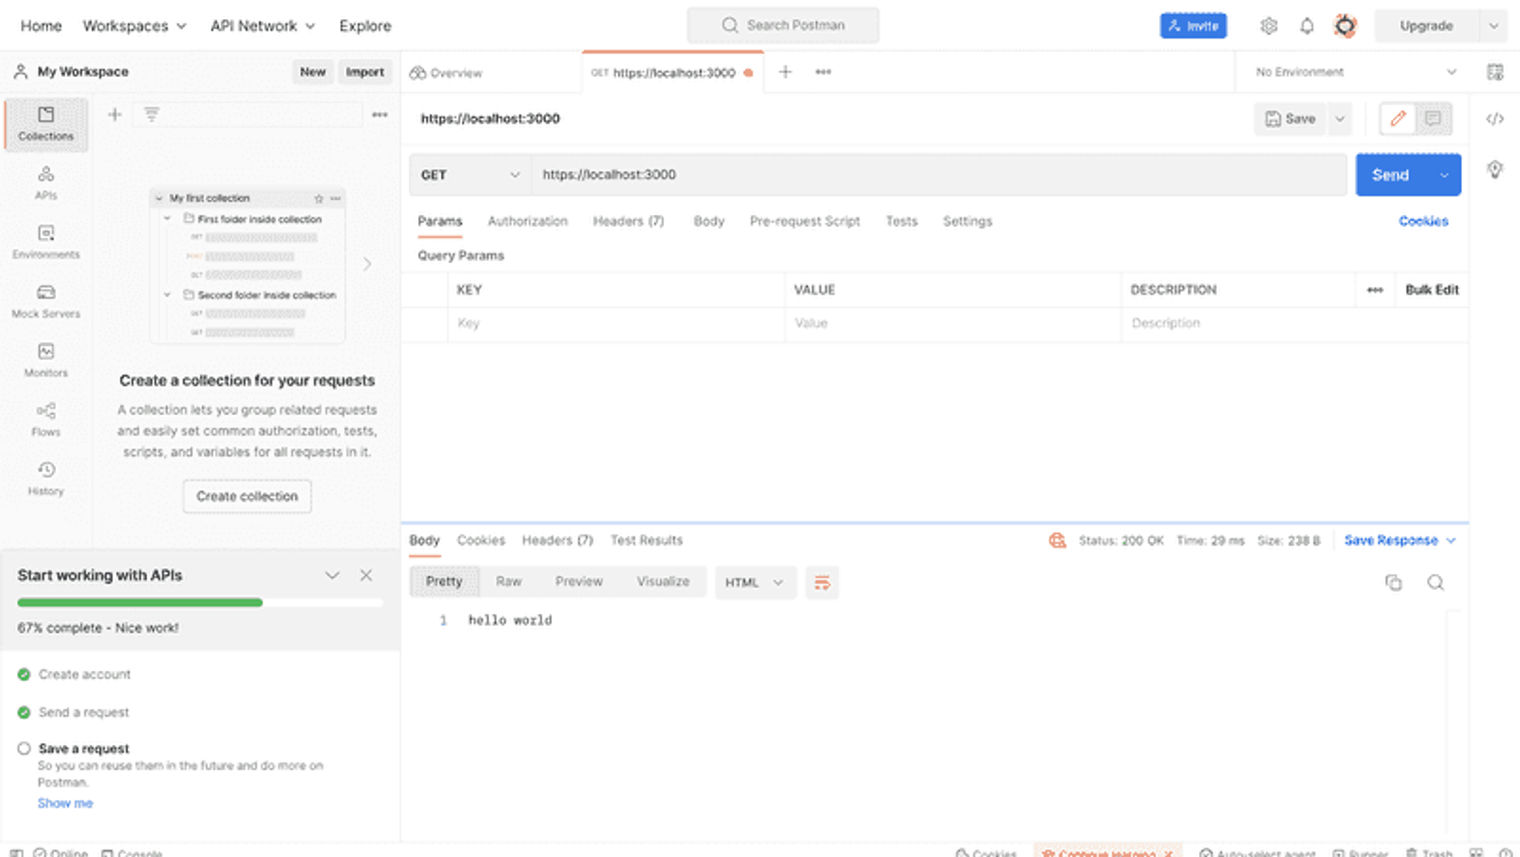Open the user avatar menu
Screen dimensions: 1520x857
(x=1345, y=26)
